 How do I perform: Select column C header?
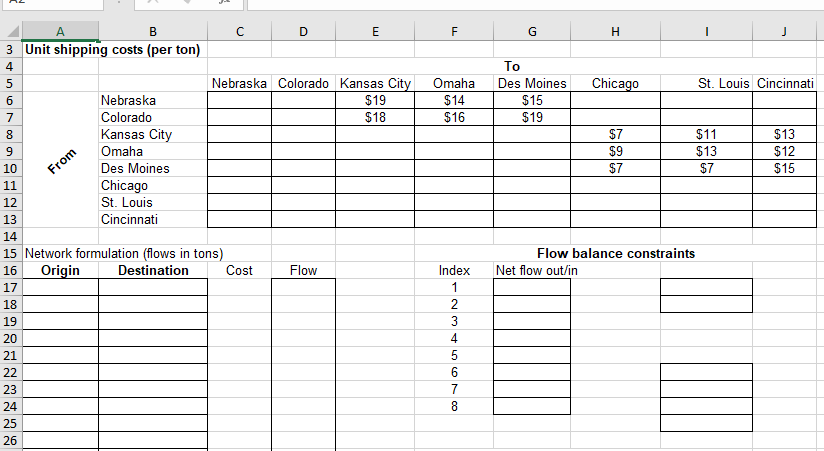[240, 32]
